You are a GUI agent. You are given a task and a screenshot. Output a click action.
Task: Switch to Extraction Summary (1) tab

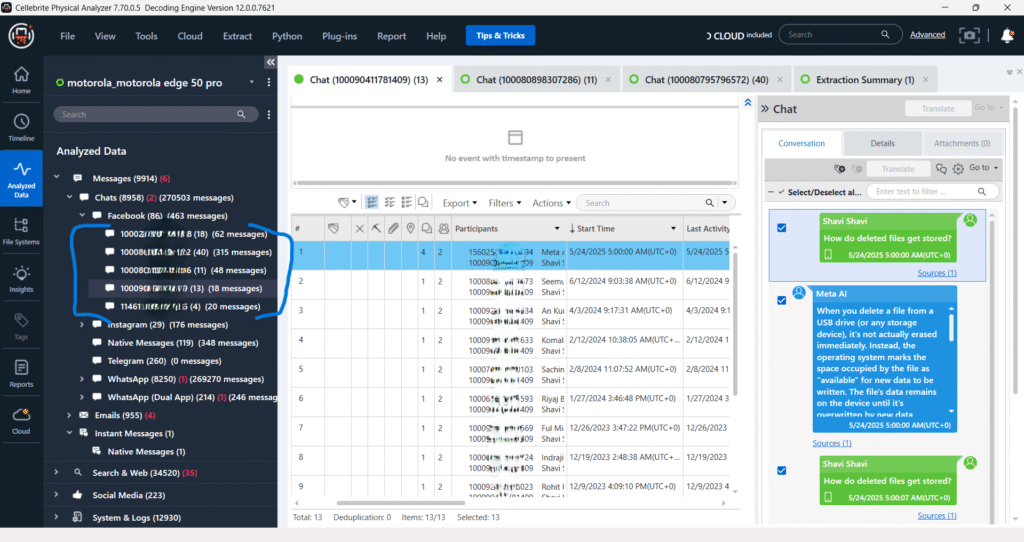(x=865, y=80)
